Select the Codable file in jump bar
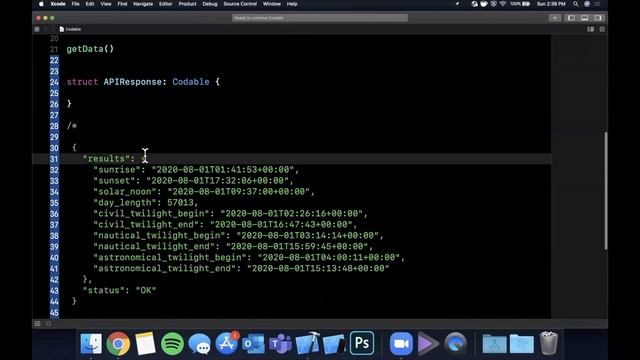The width and height of the screenshot is (640, 360). (x=70, y=29)
